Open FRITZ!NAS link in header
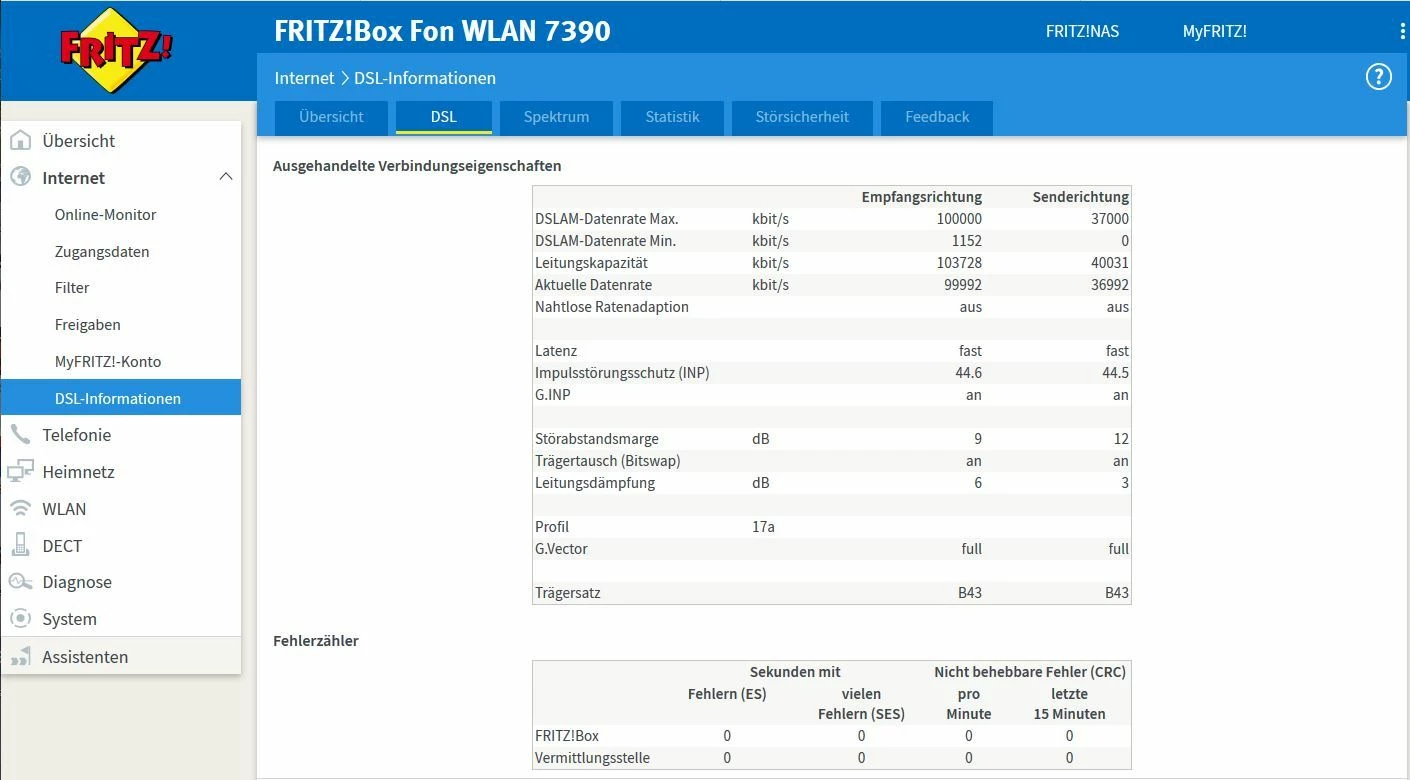 (1082, 31)
